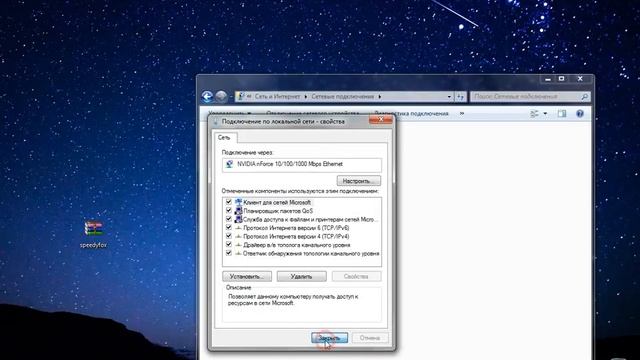Close the Network Connections explorer window
The height and width of the screenshot is (360, 640).
580,79
